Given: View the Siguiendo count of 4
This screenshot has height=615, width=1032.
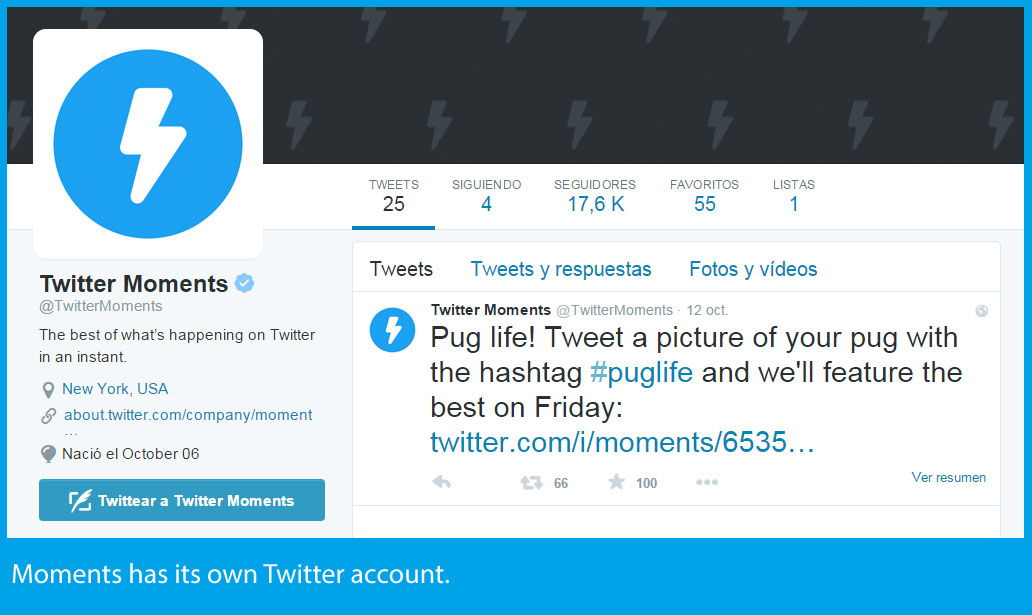Looking at the screenshot, I should pos(486,196).
